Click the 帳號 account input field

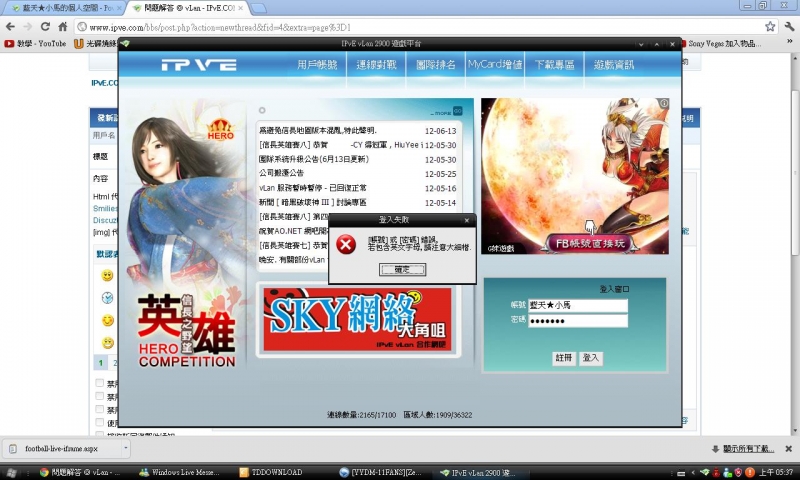pyautogui.click(x=578, y=305)
